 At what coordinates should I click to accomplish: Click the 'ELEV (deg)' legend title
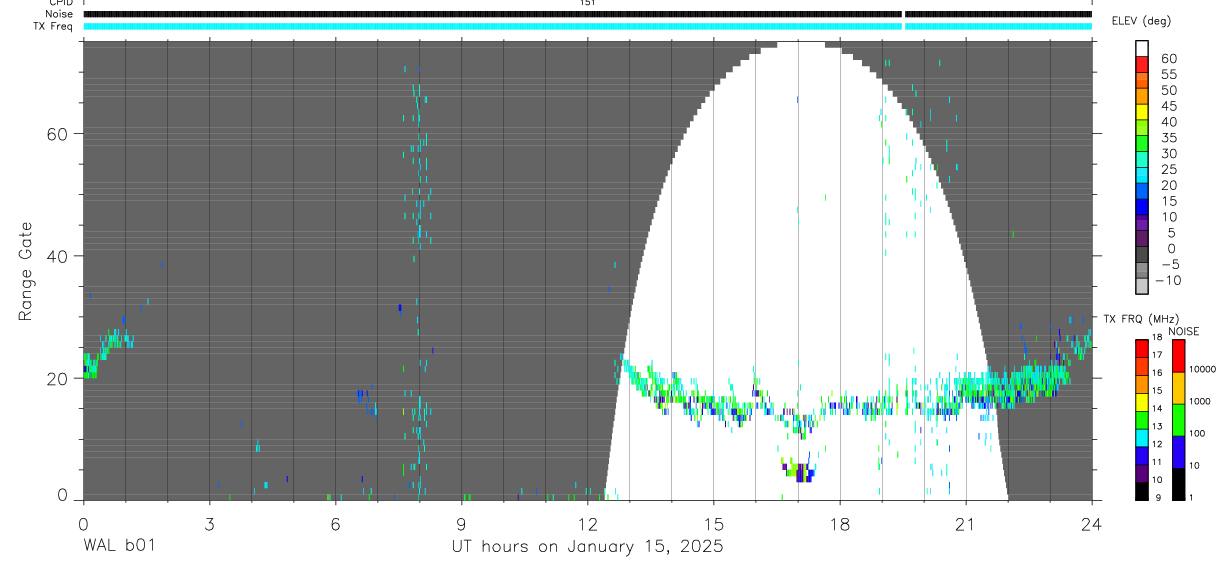pyautogui.click(x=1141, y=21)
